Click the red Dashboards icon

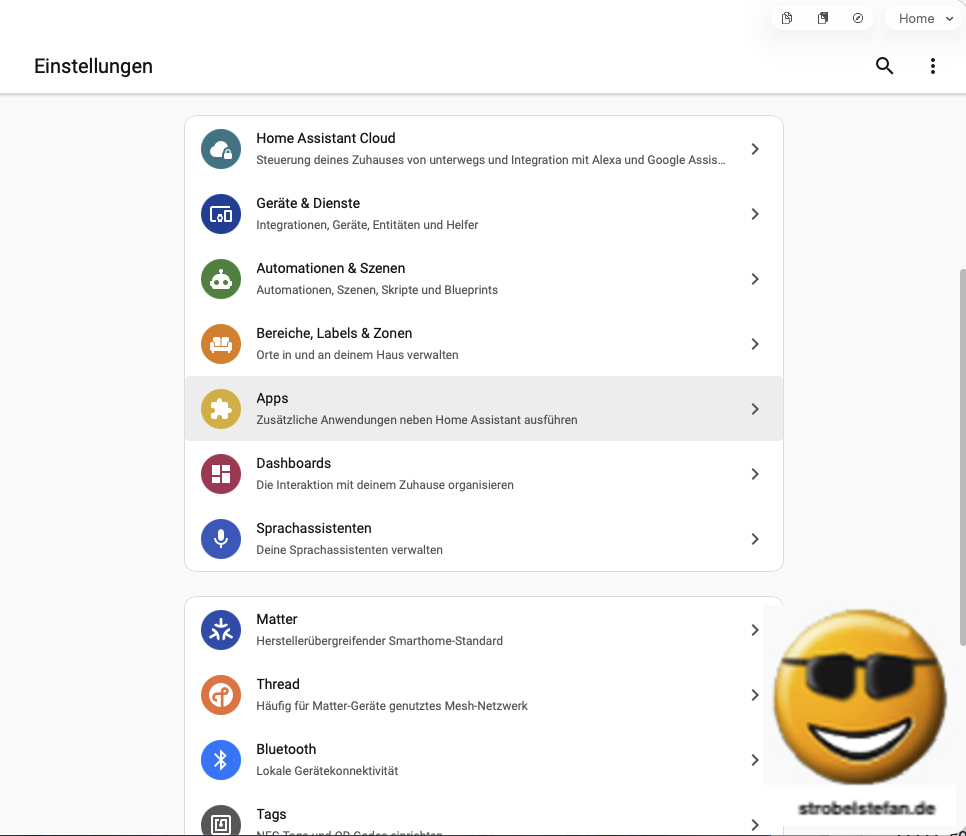click(221, 474)
